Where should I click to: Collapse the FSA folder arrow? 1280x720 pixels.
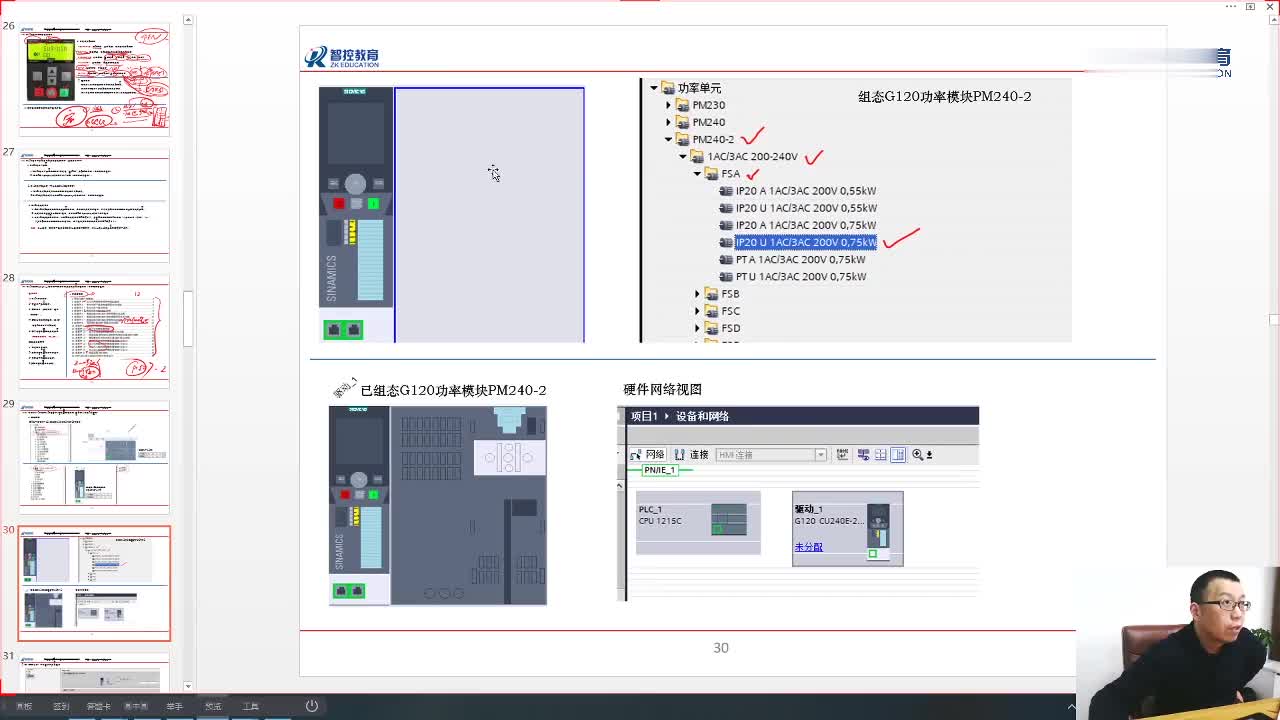(x=697, y=174)
